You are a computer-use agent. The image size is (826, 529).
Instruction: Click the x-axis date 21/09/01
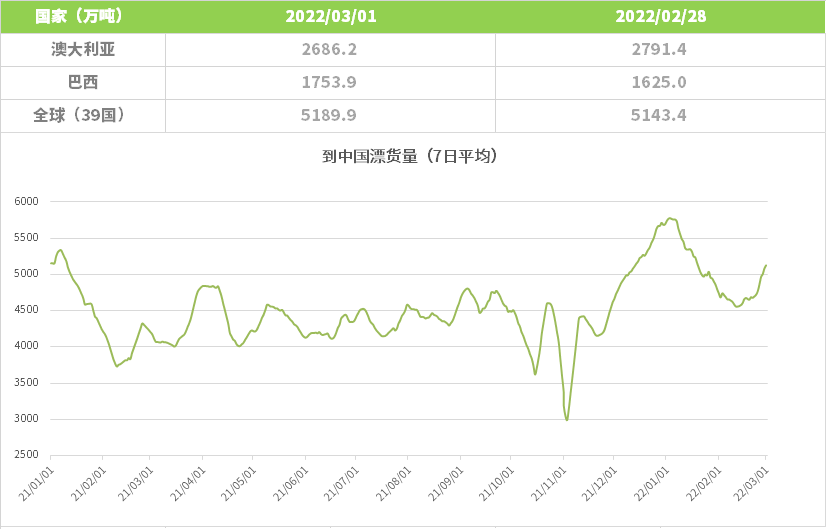pyautogui.click(x=446, y=484)
